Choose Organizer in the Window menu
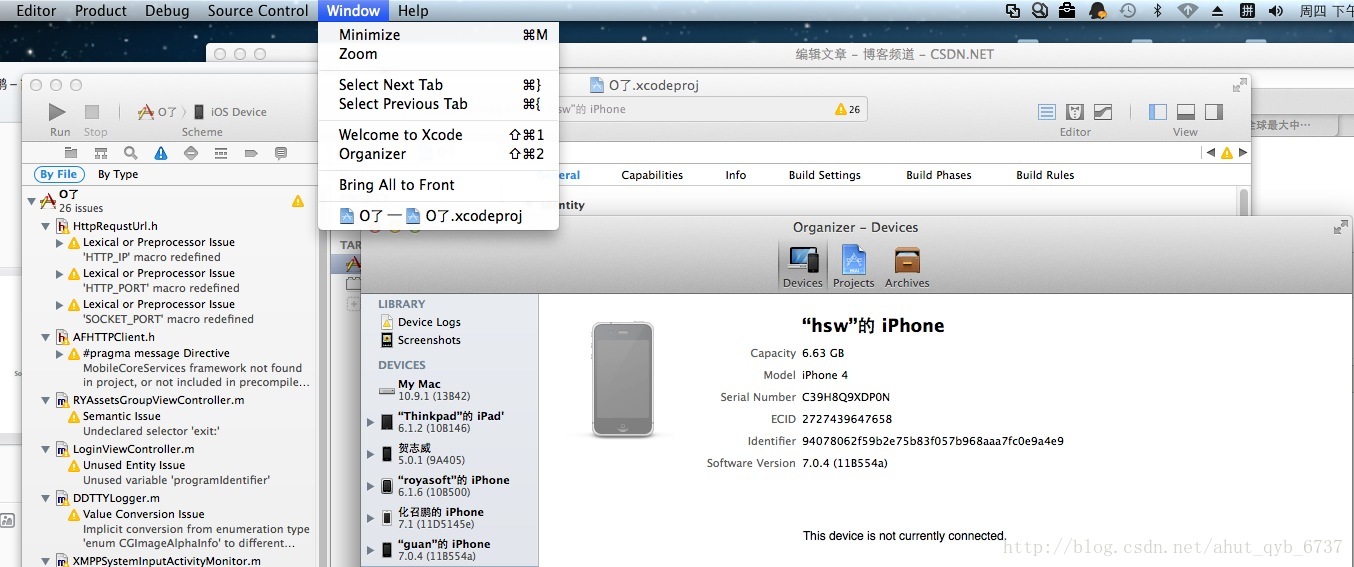Image resolution: width=1354 pixels, height=567 pixels. coord(438,154)
